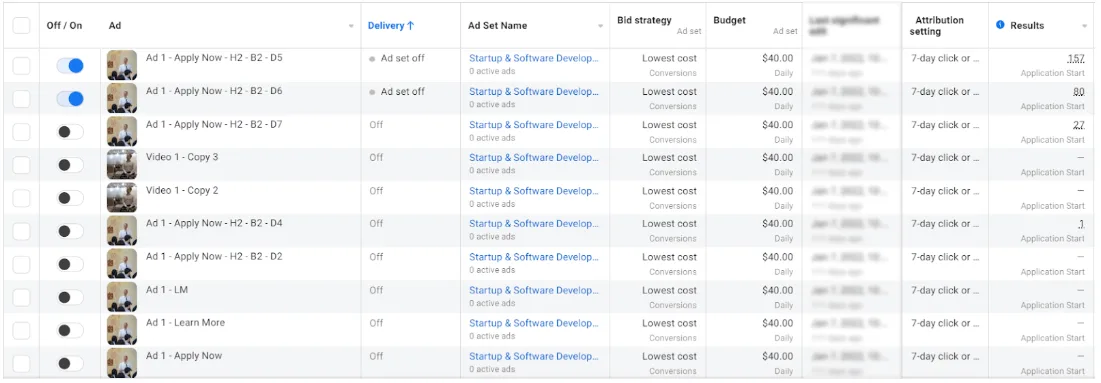
Task: Open ad set link in 'Video 1 - Copy 2' row
Action: (534, 190)
